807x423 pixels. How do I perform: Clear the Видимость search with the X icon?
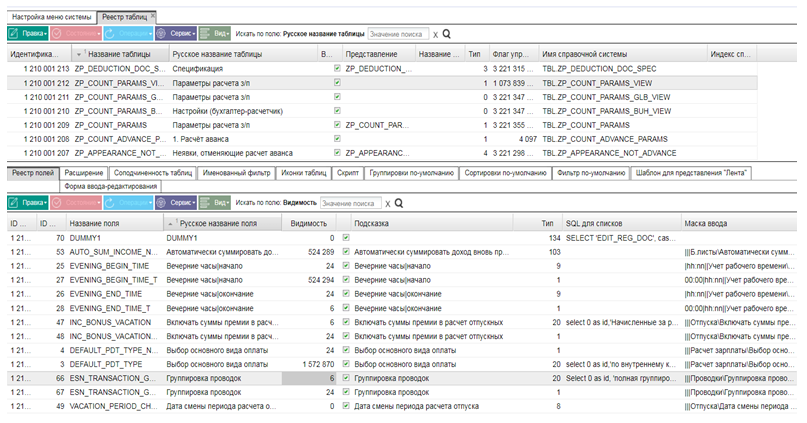tap(388, 204)
